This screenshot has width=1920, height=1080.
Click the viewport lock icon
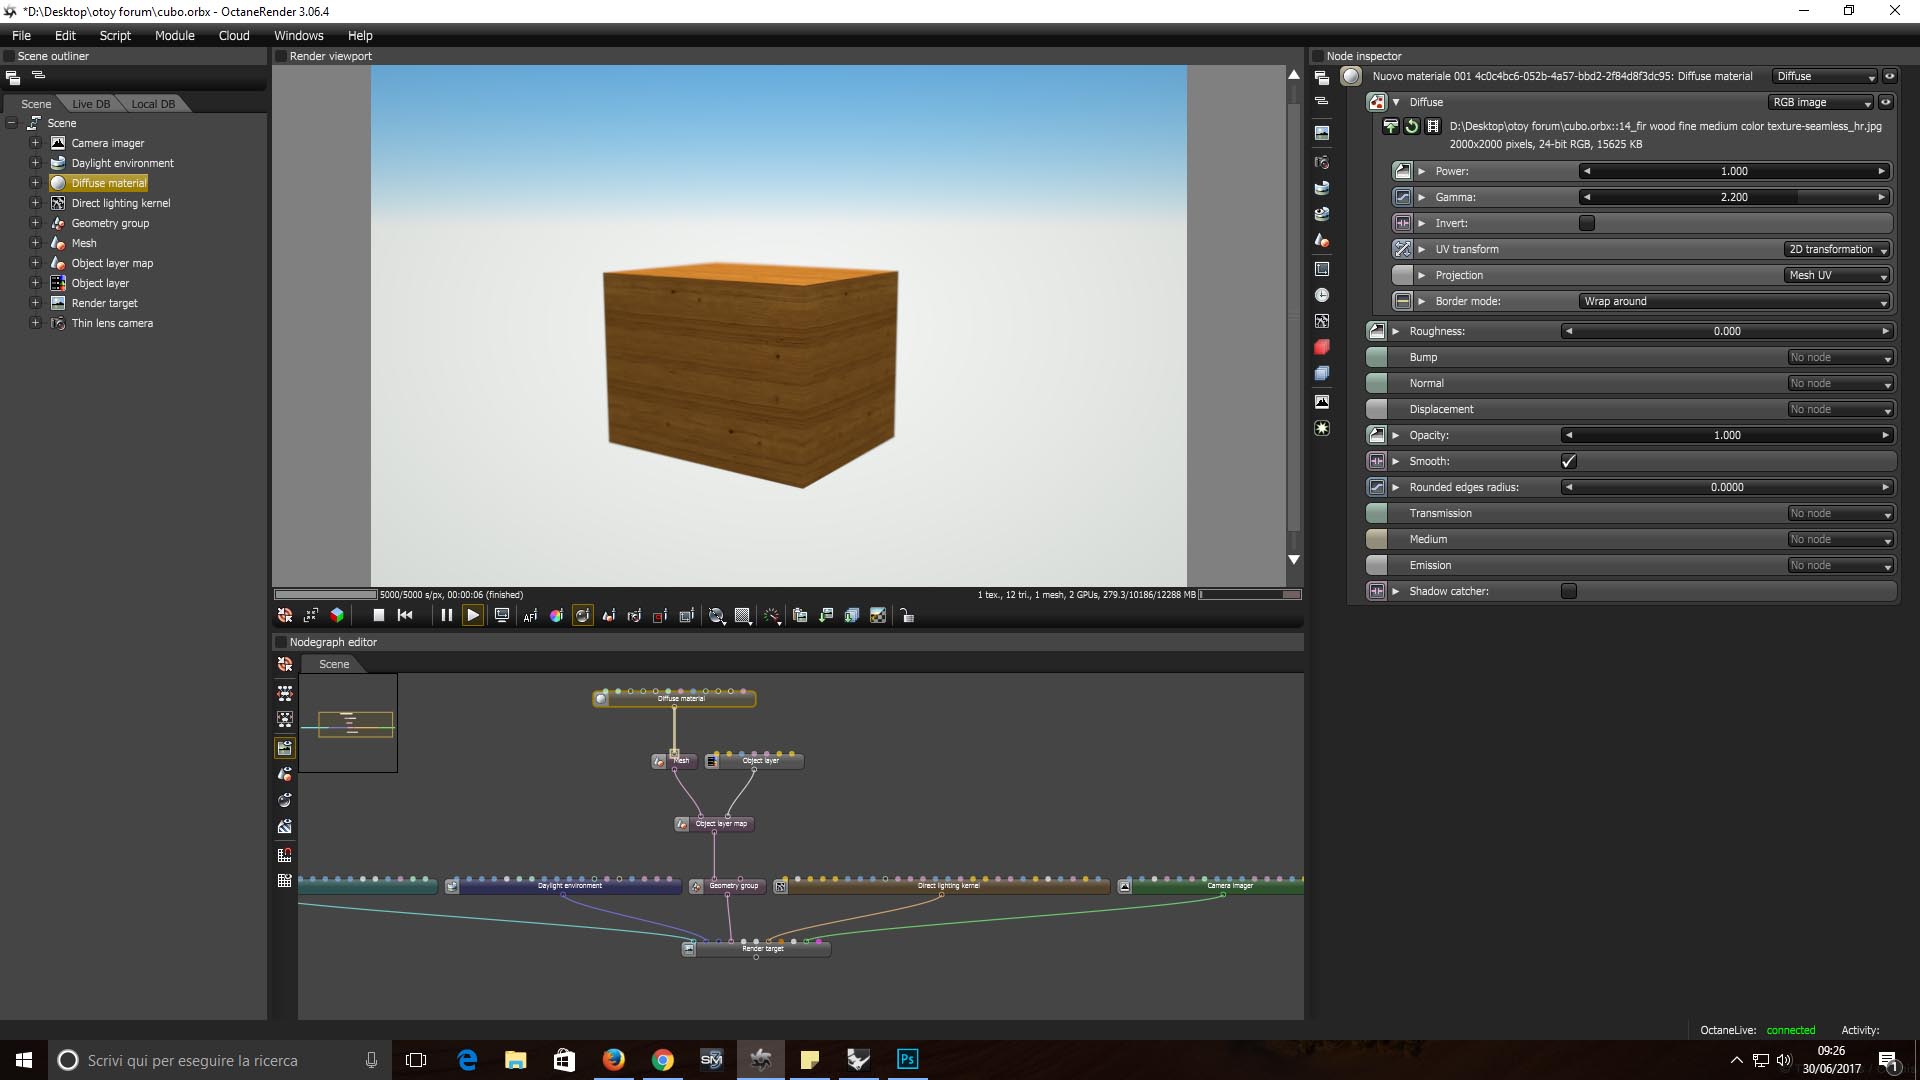click(907, 616)
